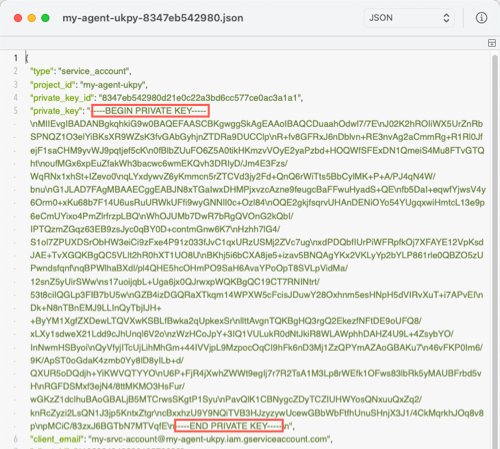
Task: Click the "type" key on line 2
Action: coord(42,71)
